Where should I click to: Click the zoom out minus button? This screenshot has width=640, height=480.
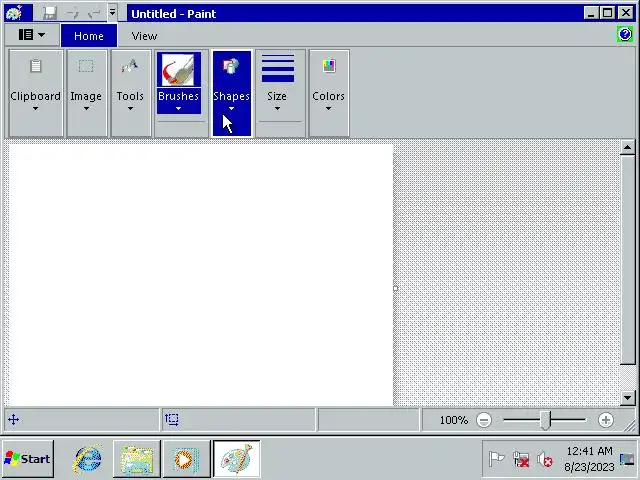(x=484, y=420)
